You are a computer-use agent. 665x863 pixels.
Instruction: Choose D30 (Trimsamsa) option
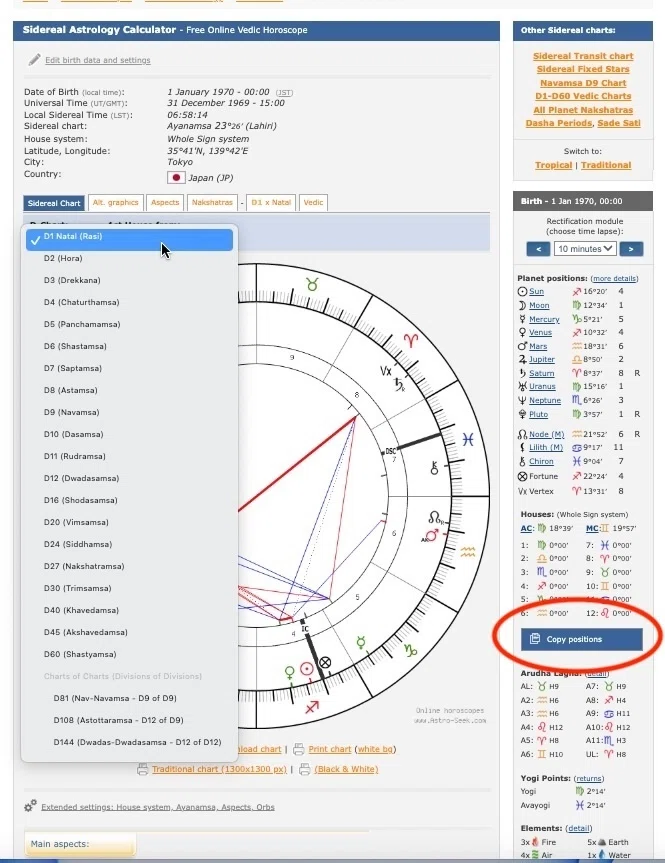click(x=129, y=588)
